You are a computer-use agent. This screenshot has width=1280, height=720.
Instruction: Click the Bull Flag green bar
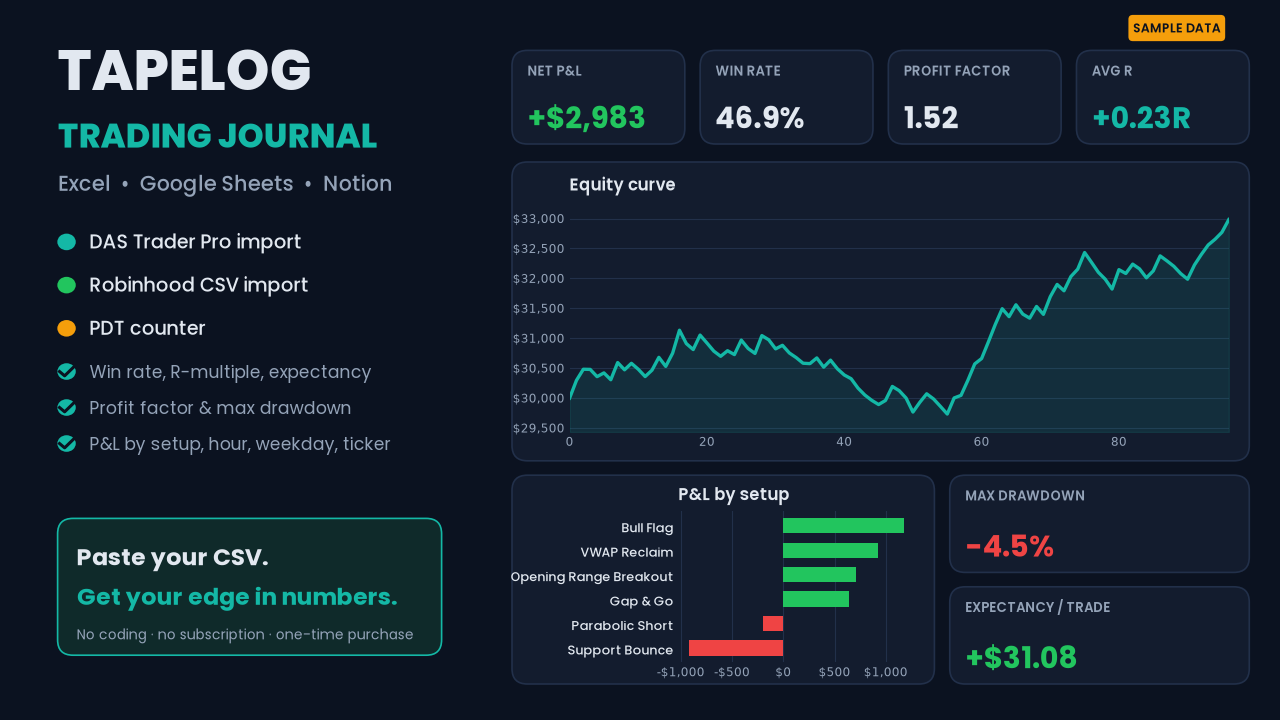coord(843,526)
